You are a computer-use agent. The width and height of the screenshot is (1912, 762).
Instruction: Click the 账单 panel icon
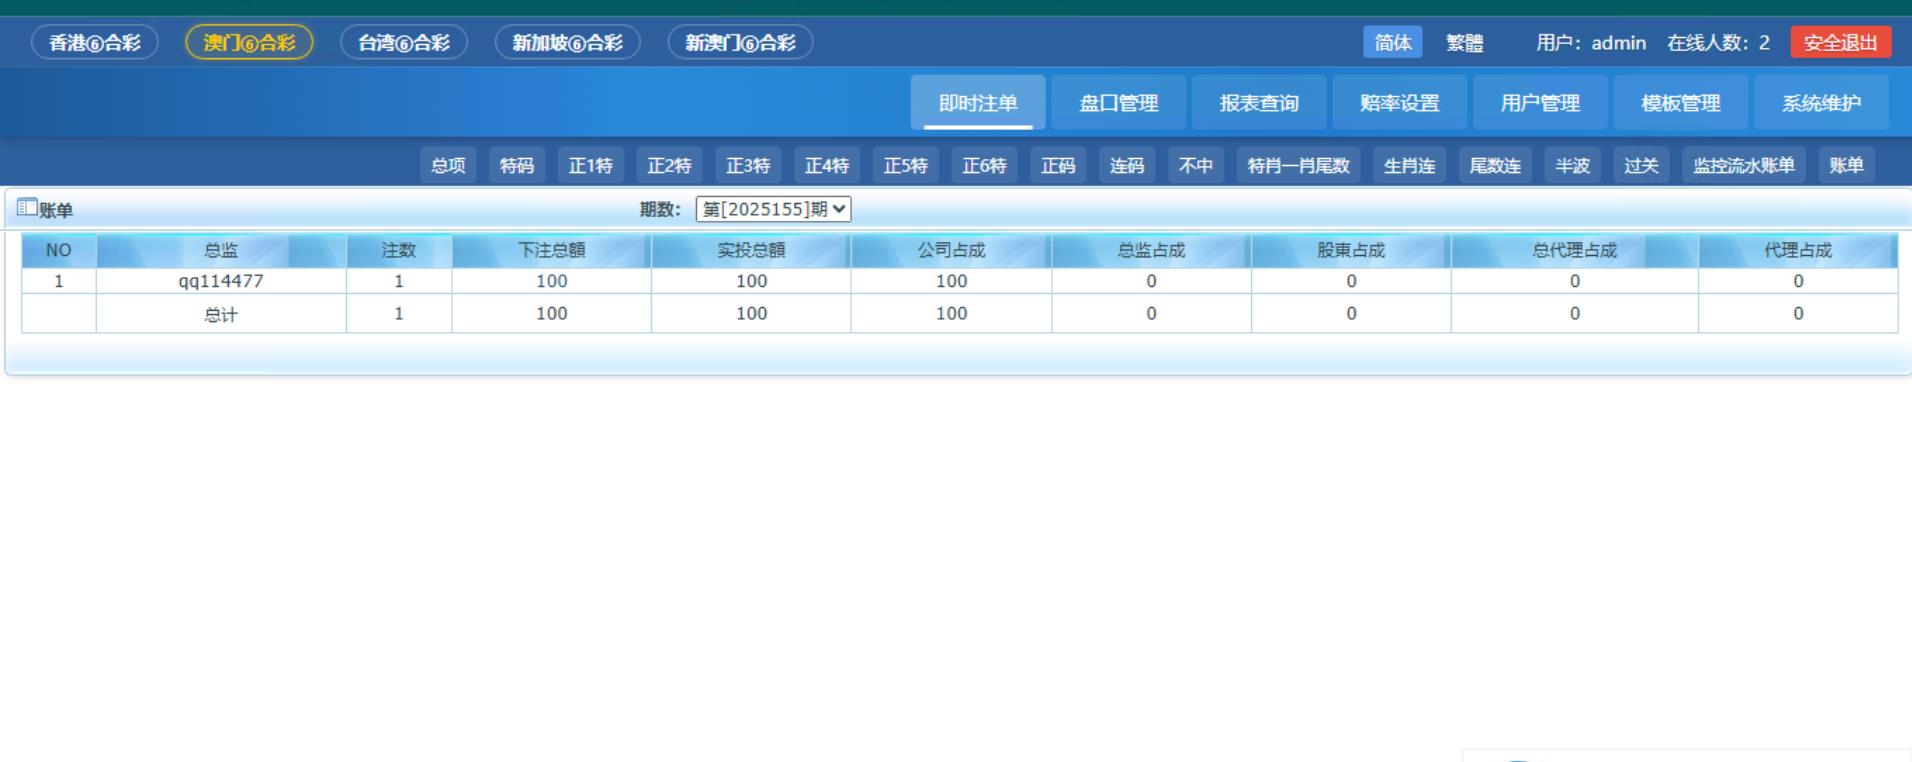27,208
